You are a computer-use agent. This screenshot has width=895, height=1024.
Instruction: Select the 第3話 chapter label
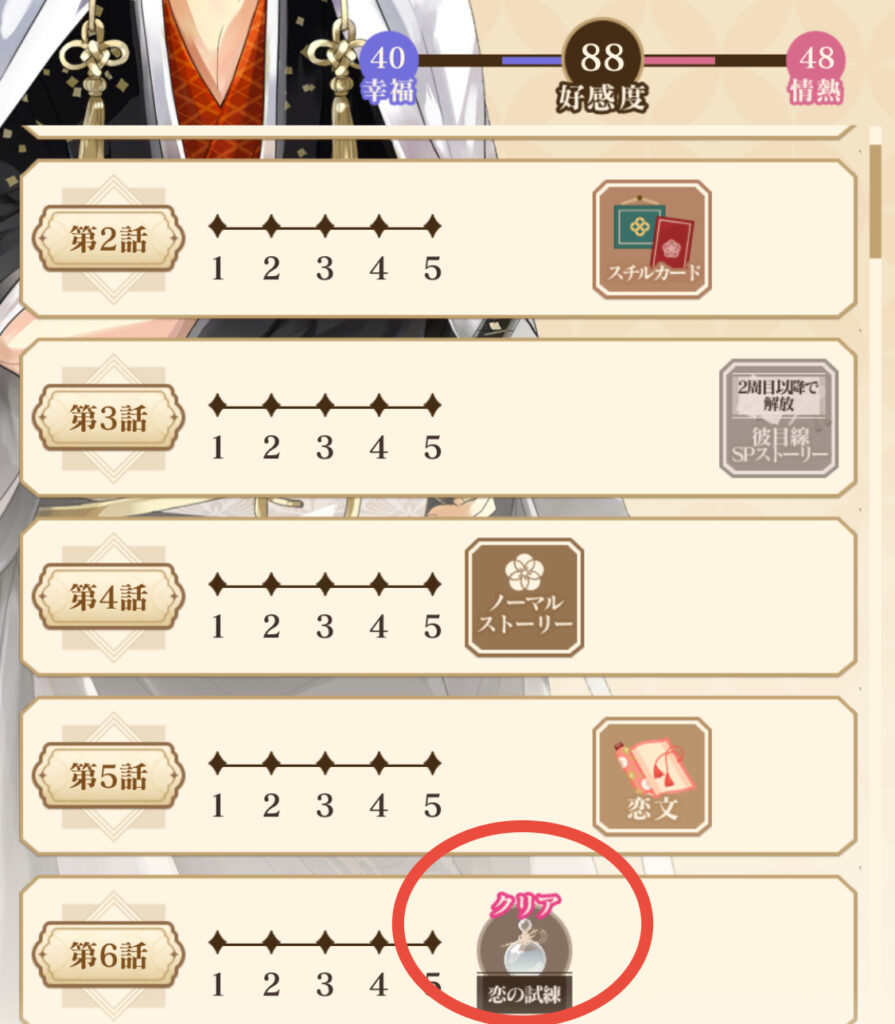pyautogui.click(x=108, y=418)
